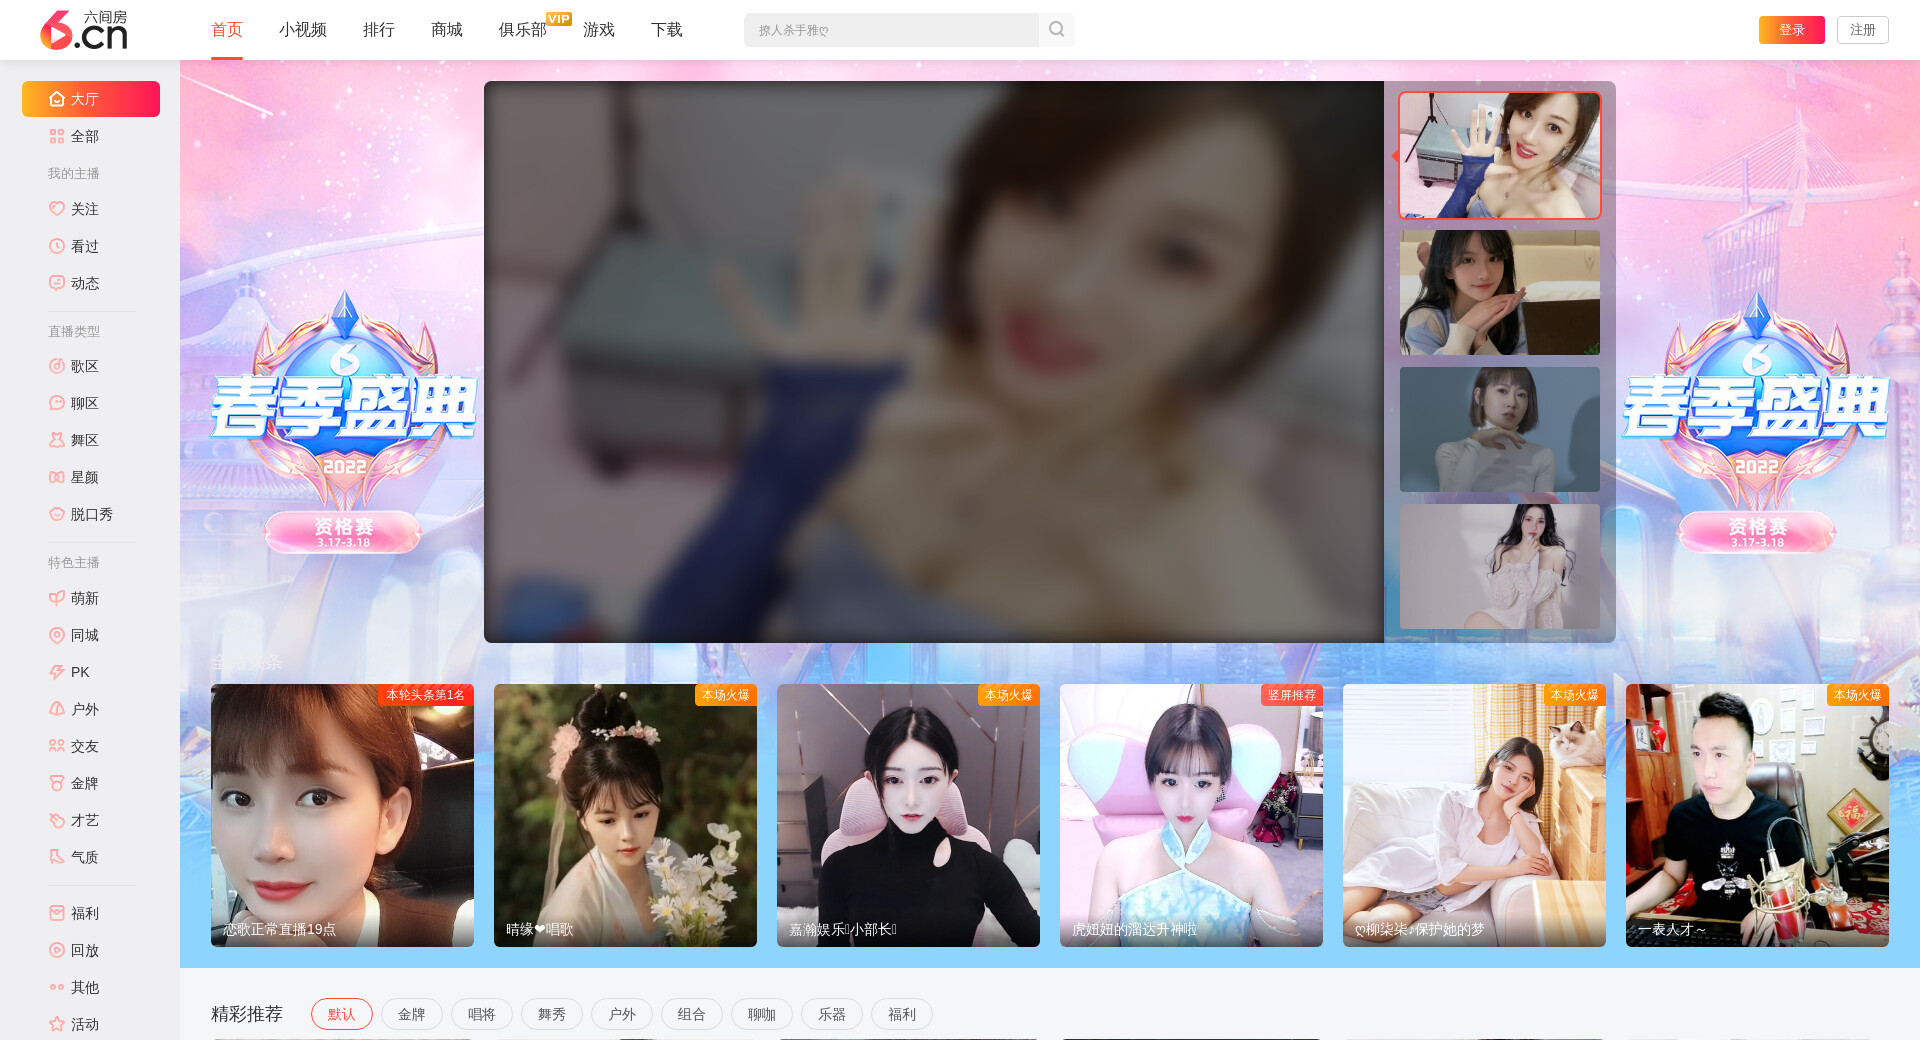Image resolution: width=1920 pixels, height=1040 pixels.
Task: Filter recommendations by 户外 pill
Action: [622, 1014]
